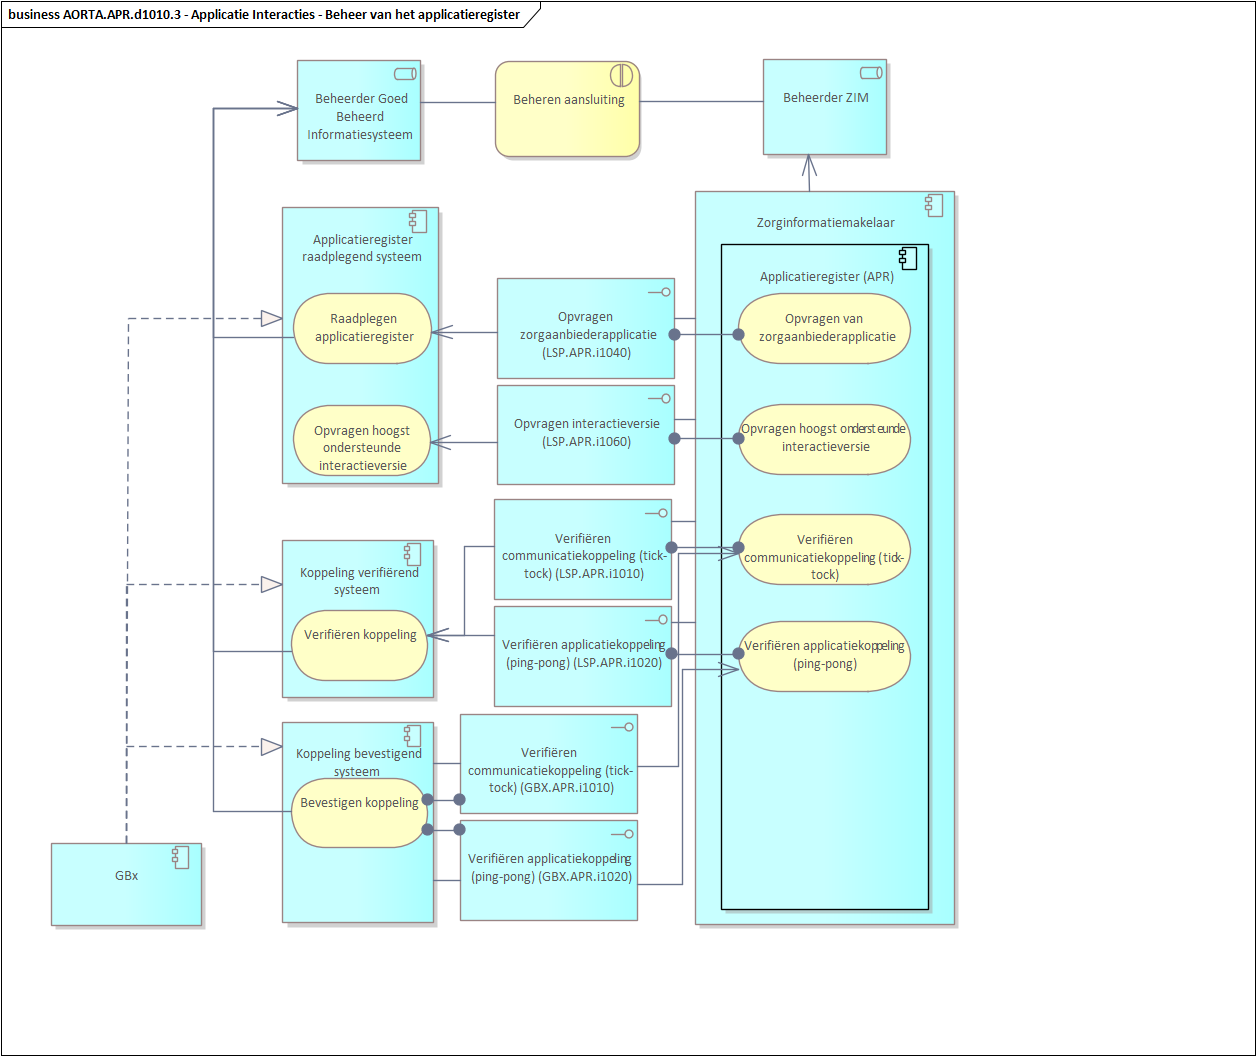Click the diagram title label at top left
1257x1056 pixels.
(x=264, y=14)
